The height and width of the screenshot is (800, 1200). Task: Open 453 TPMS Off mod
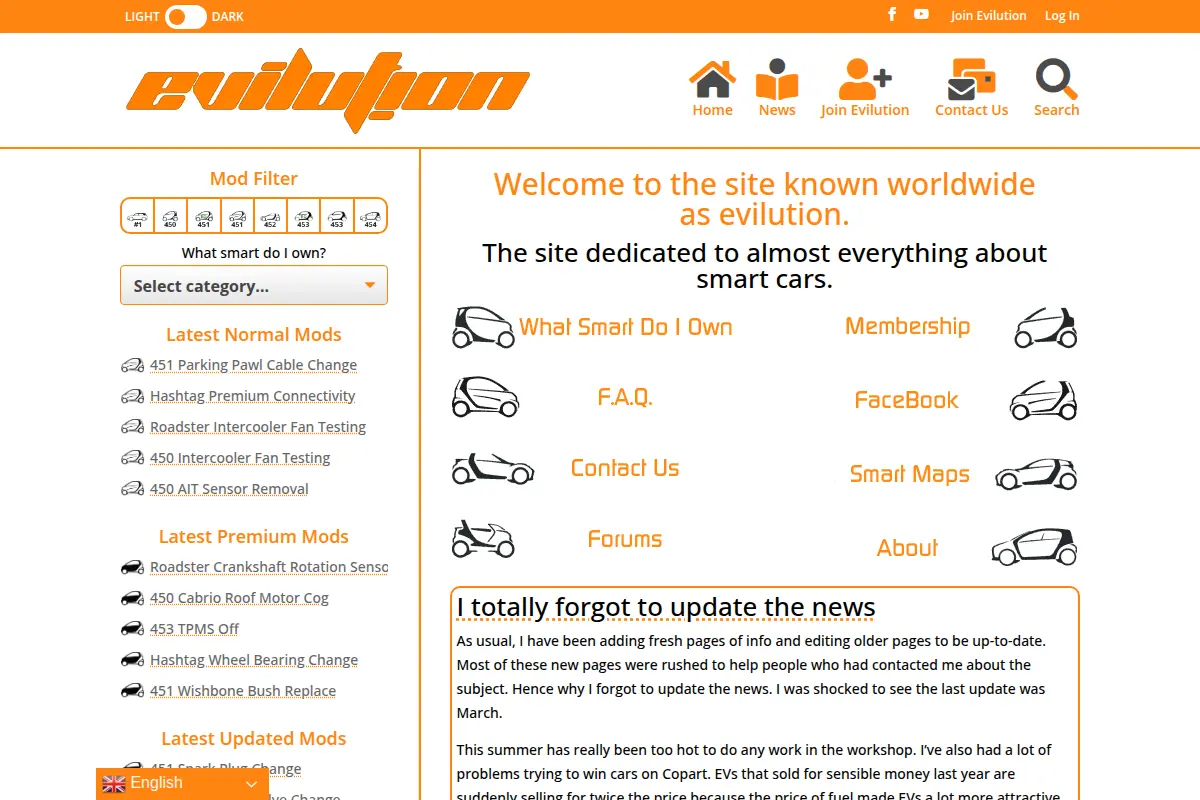194,629
